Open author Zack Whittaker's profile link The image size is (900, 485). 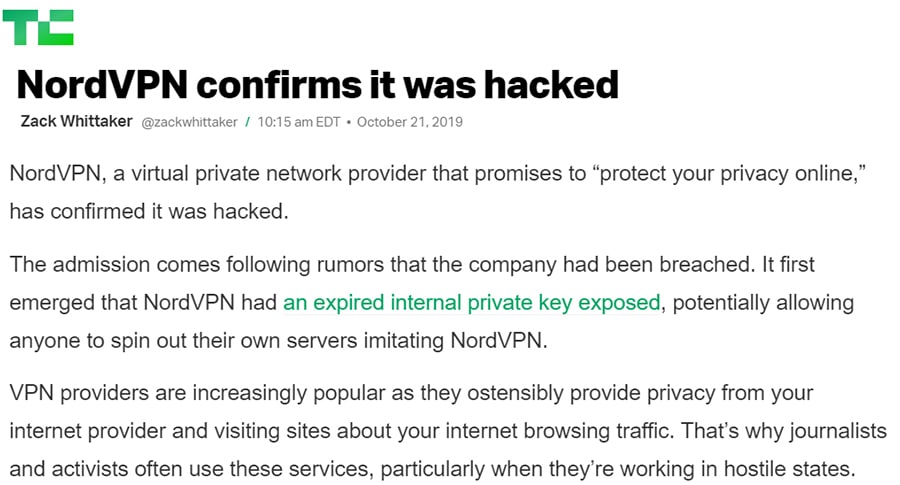[76, 122]
